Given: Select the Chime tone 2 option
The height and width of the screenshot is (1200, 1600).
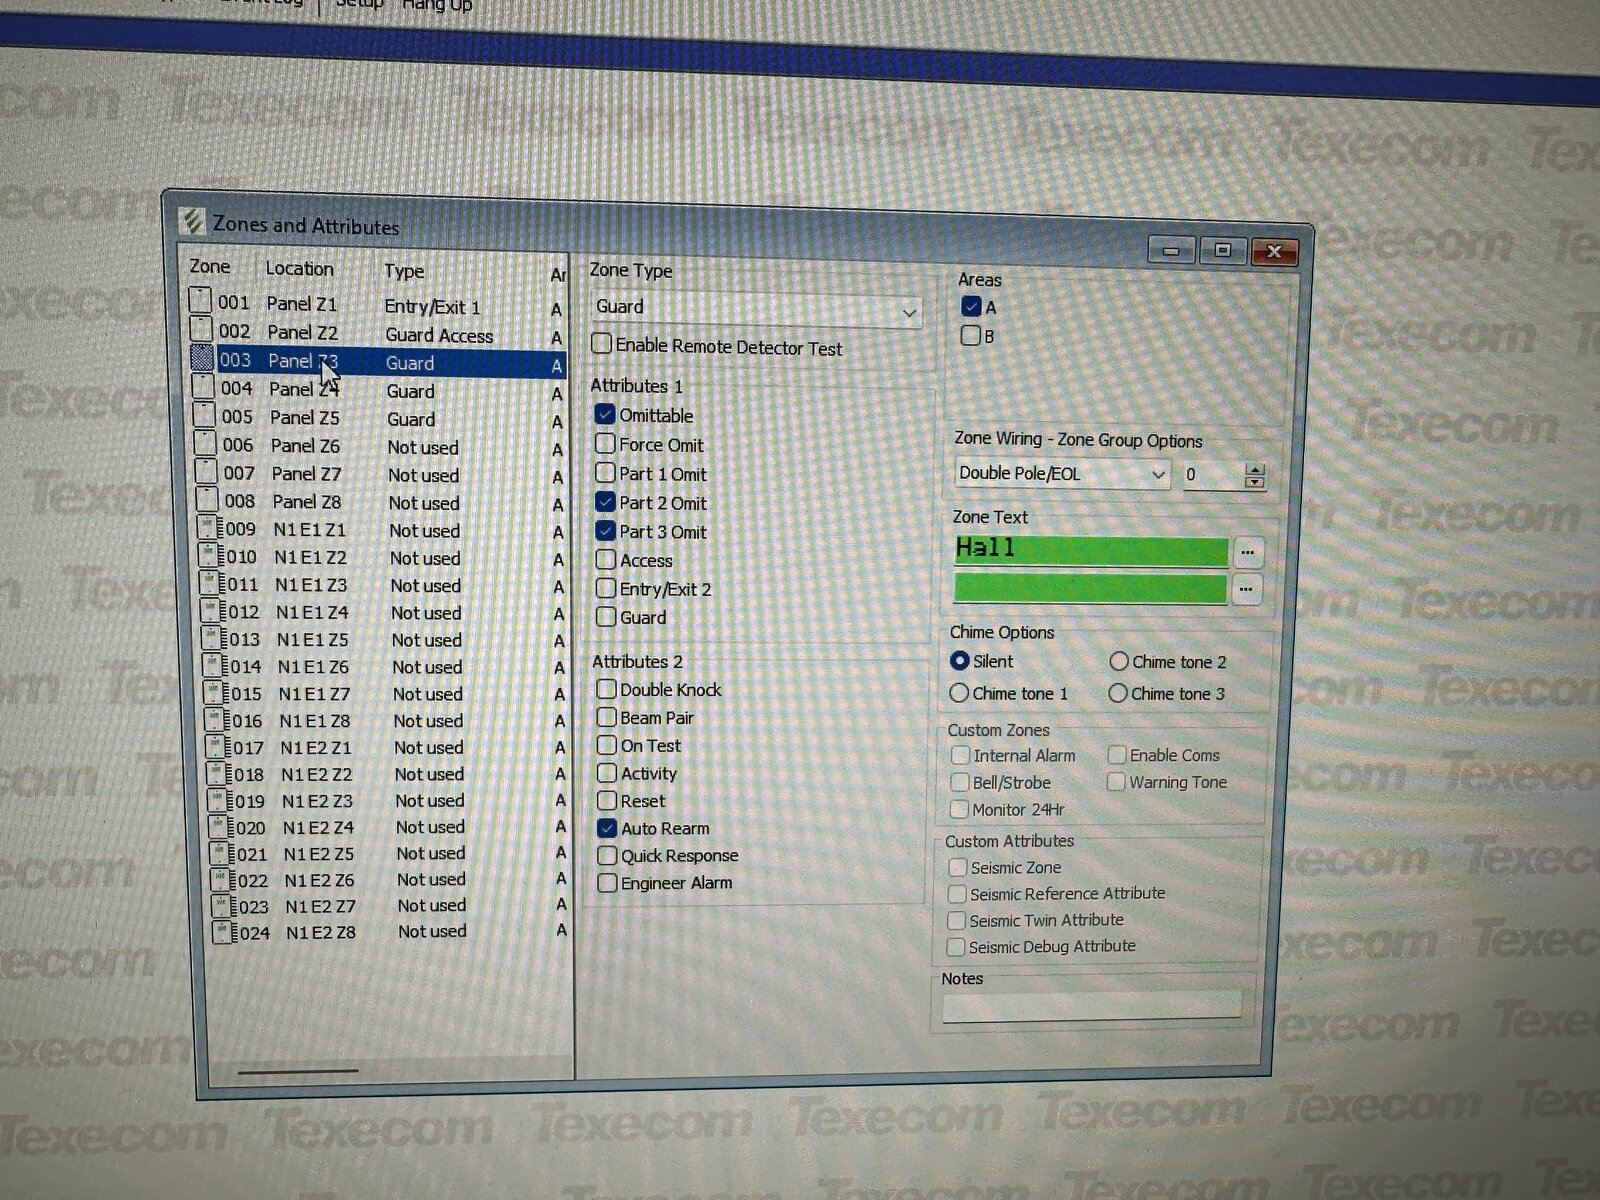Looking at the screenshot, I should click(x=1119, y=662).
